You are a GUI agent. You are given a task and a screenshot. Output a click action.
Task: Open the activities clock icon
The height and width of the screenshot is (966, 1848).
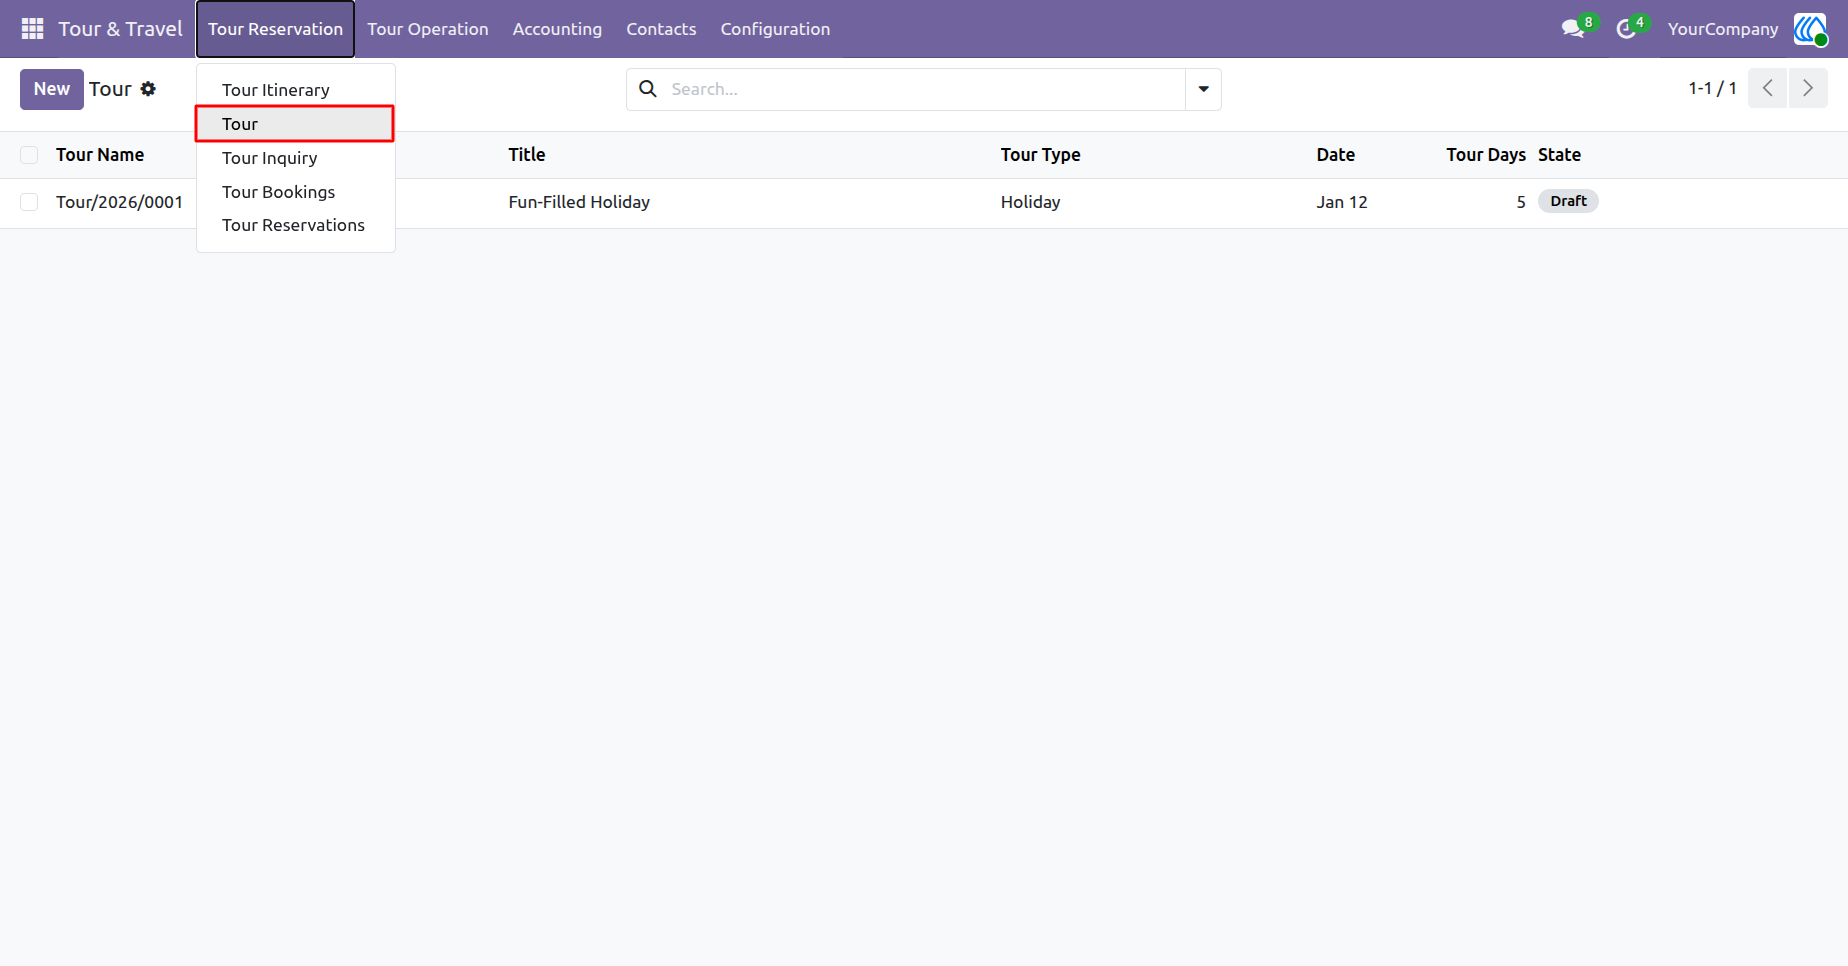[1627, 29]
